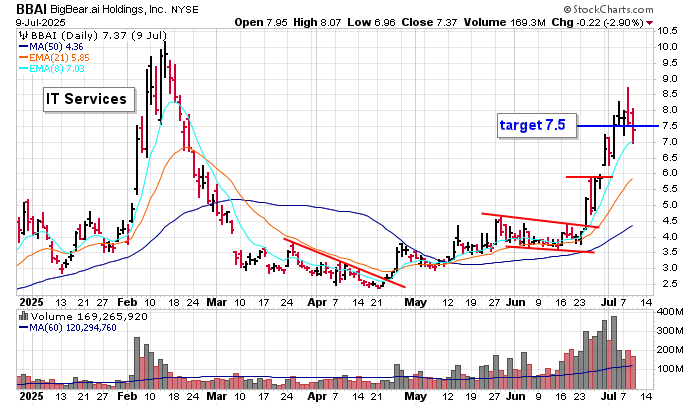This screenshot has width=700, height=405.
Task: Select the High 8.07 value
Action: coord(318,22)
